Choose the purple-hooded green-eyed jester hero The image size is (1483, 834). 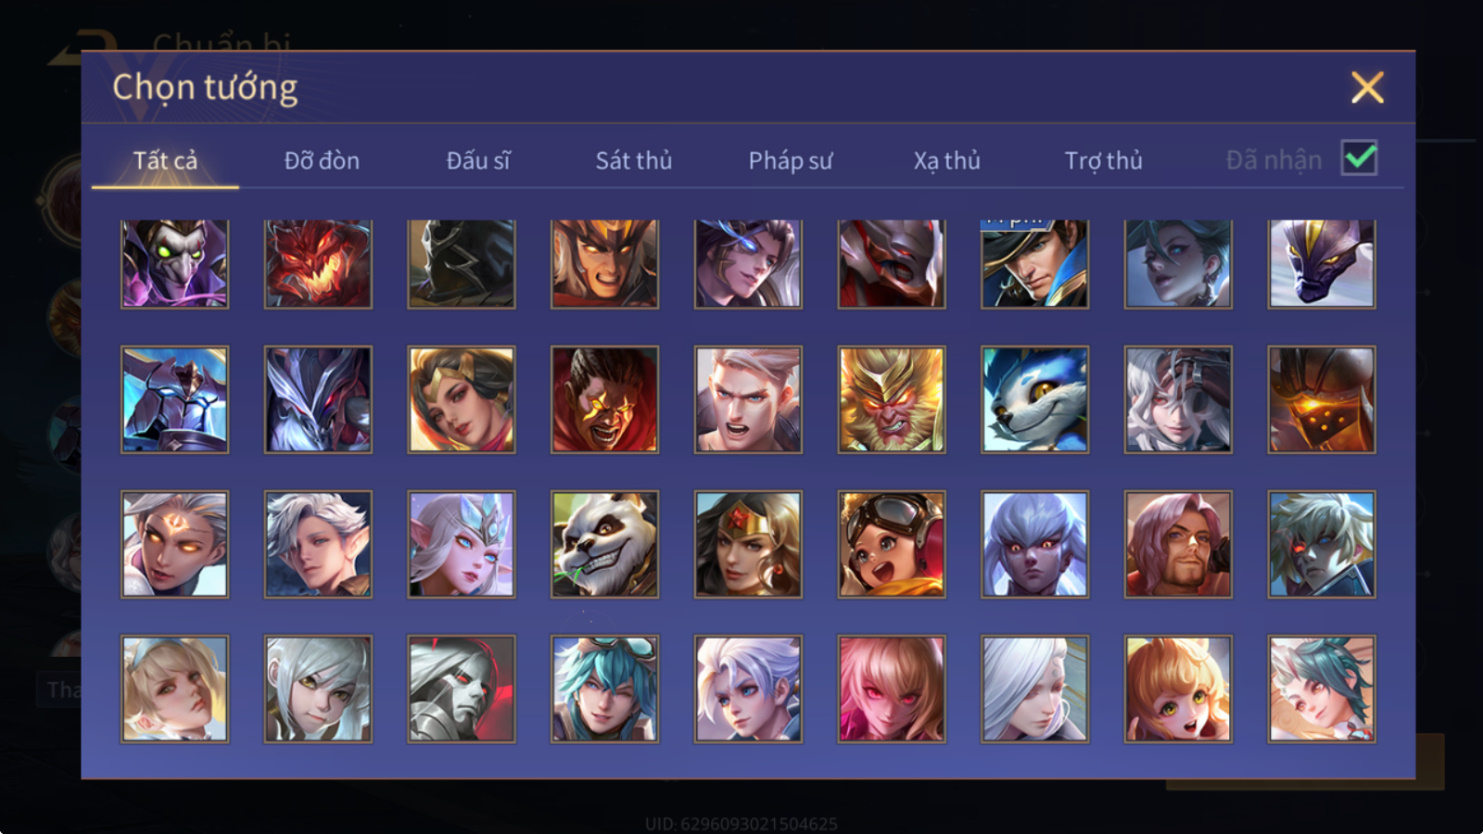pos(175,263)
